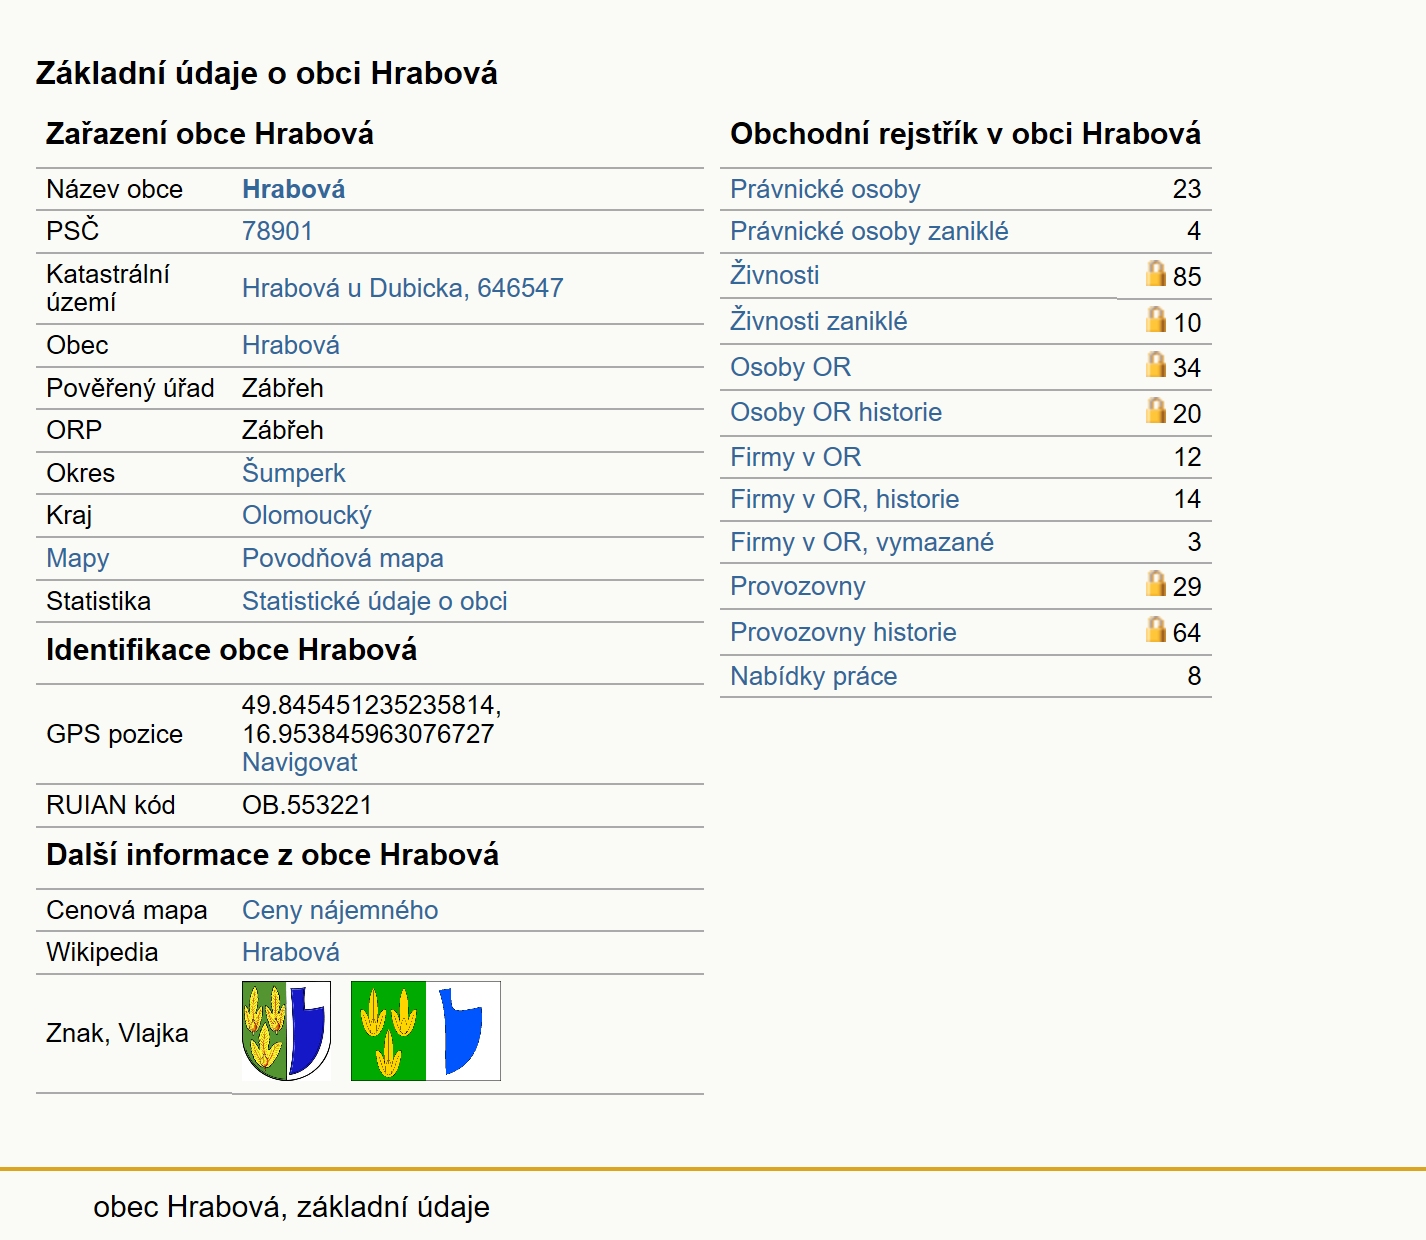Click the footer text obec Hrabová, základní údaje
The width and height of the screenshot is (1426, 1240).
pos(291,1207)
